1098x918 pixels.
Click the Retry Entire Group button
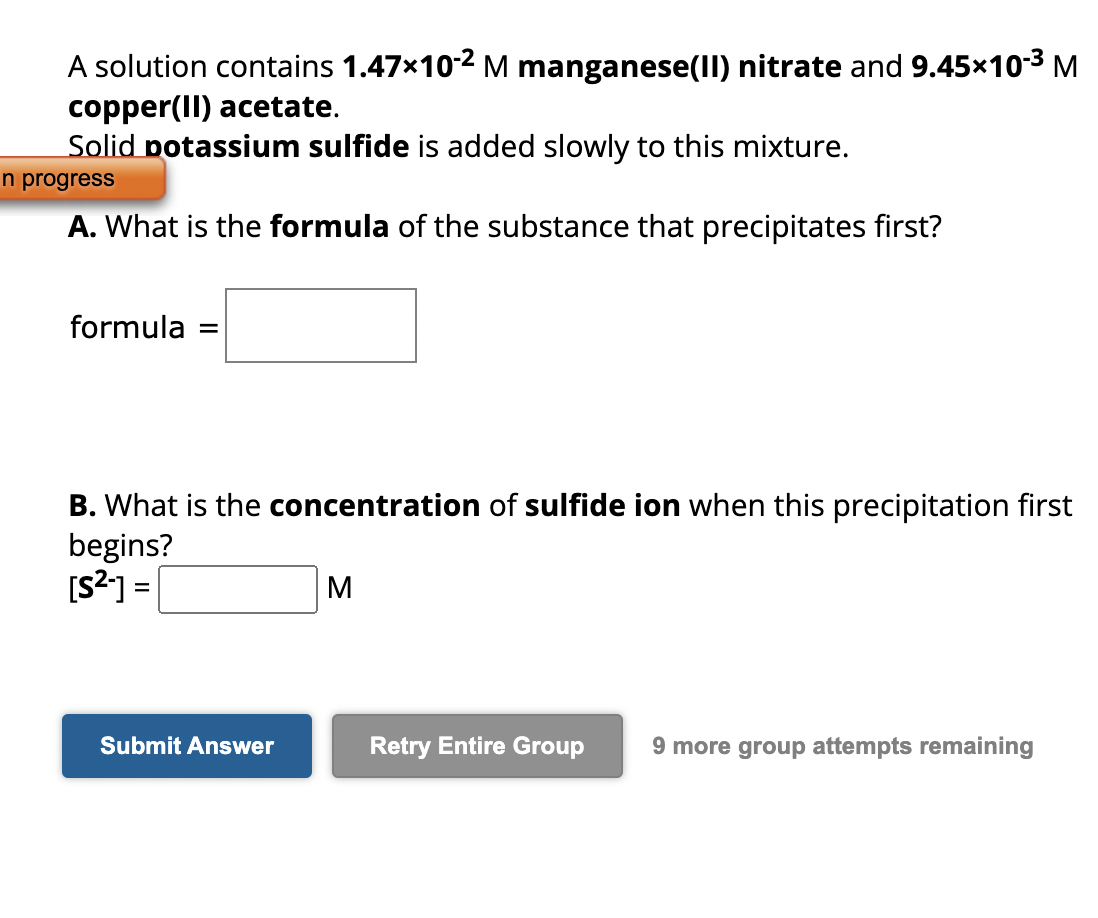[x=477, y=746]
